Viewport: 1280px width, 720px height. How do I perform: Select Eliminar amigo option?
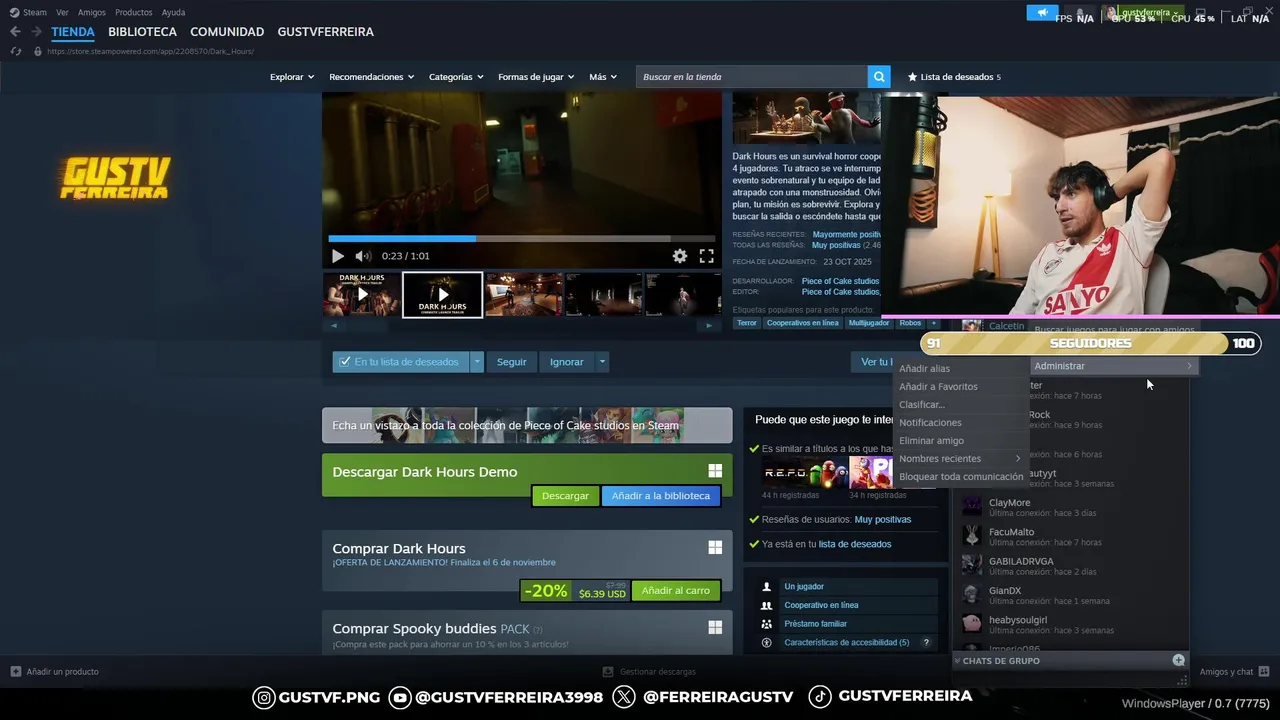[x=931, y=441]
